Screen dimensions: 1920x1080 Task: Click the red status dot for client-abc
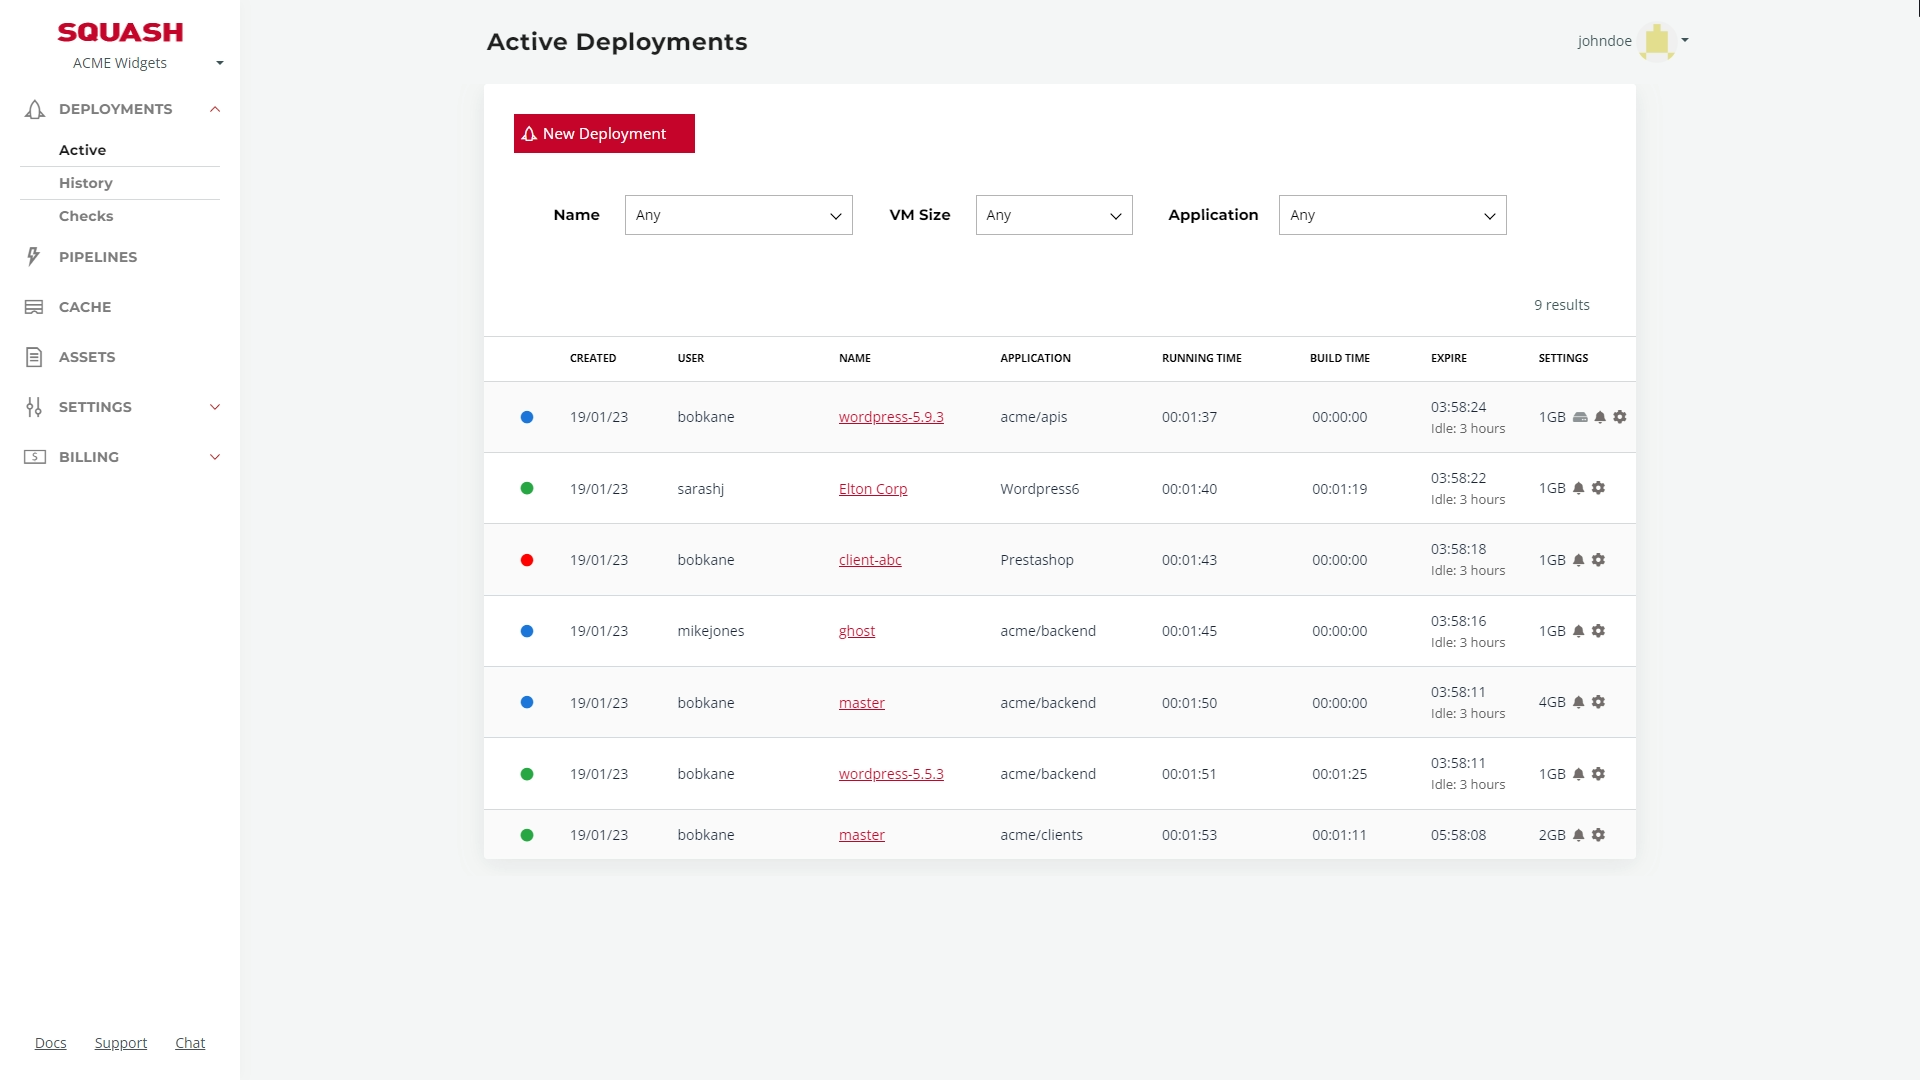pos(527,560)
